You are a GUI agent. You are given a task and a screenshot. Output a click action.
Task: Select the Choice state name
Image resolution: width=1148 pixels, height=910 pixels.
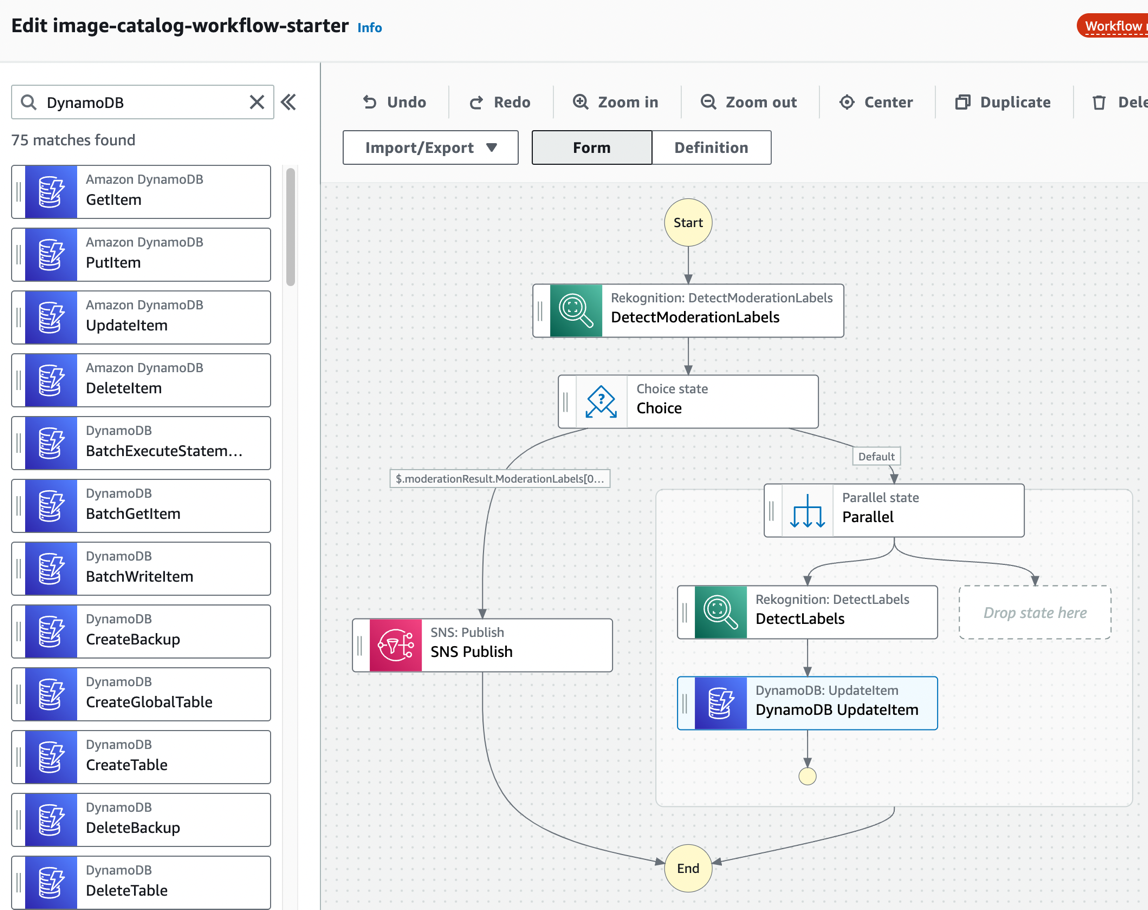pyautogui.click(x=659, y=409)
